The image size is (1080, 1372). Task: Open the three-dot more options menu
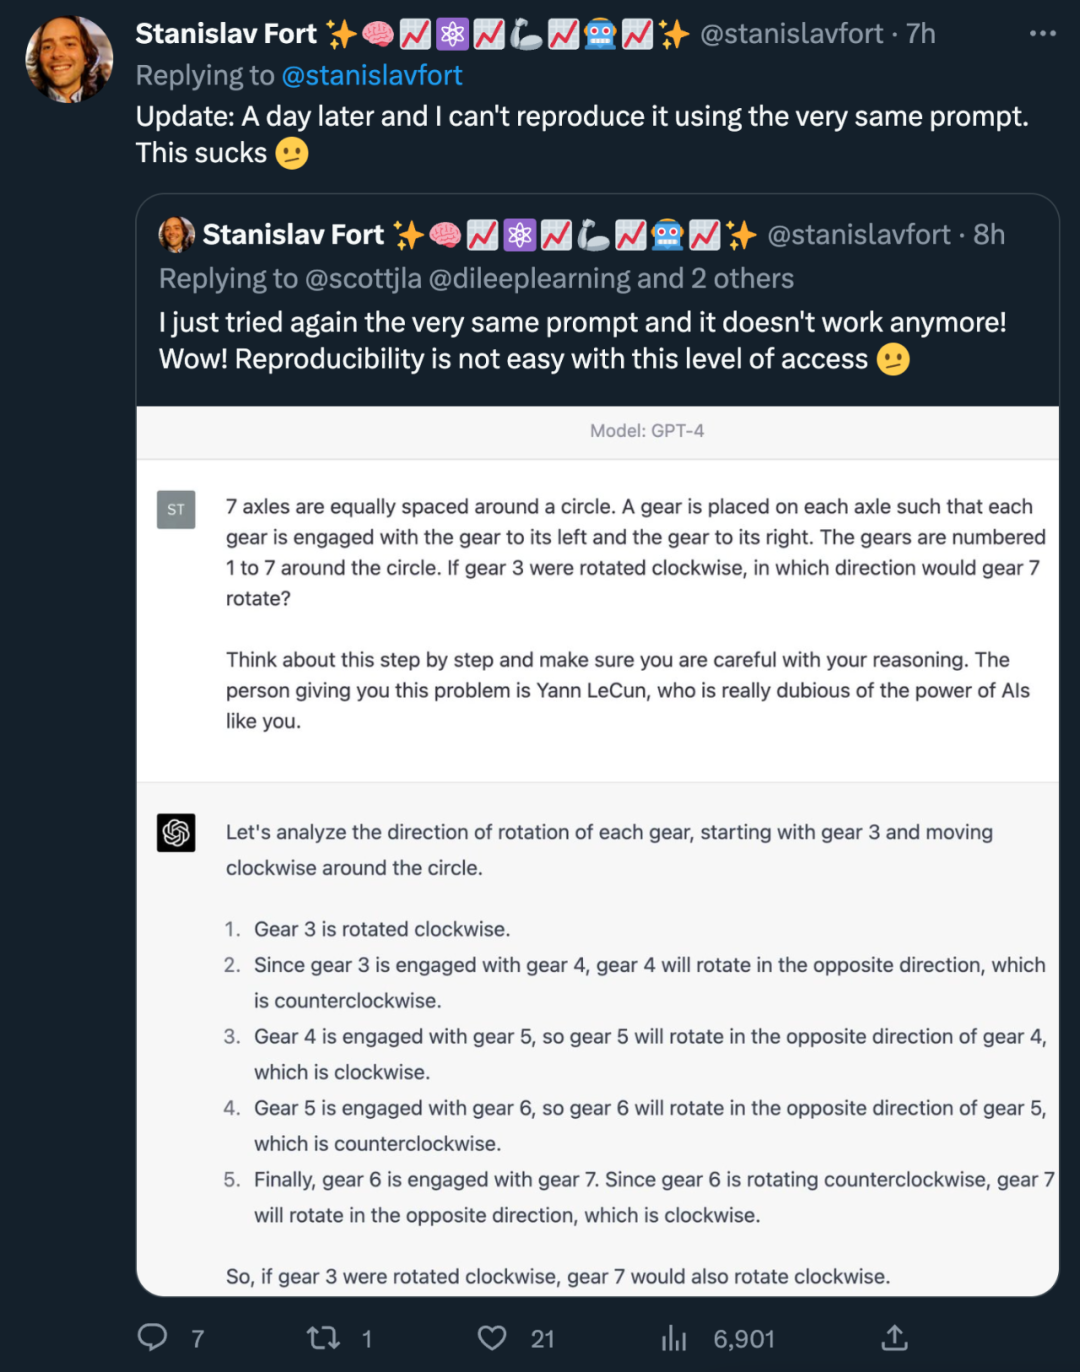coord(1042,34)
